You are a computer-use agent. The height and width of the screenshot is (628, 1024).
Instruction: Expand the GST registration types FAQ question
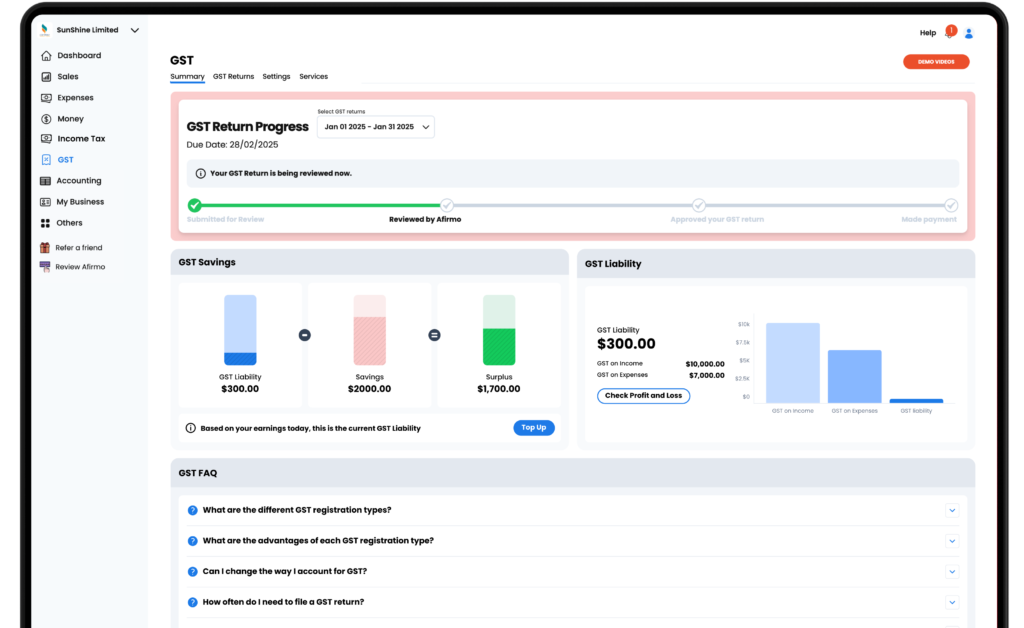pyautogui.click(x=952, y=510)
